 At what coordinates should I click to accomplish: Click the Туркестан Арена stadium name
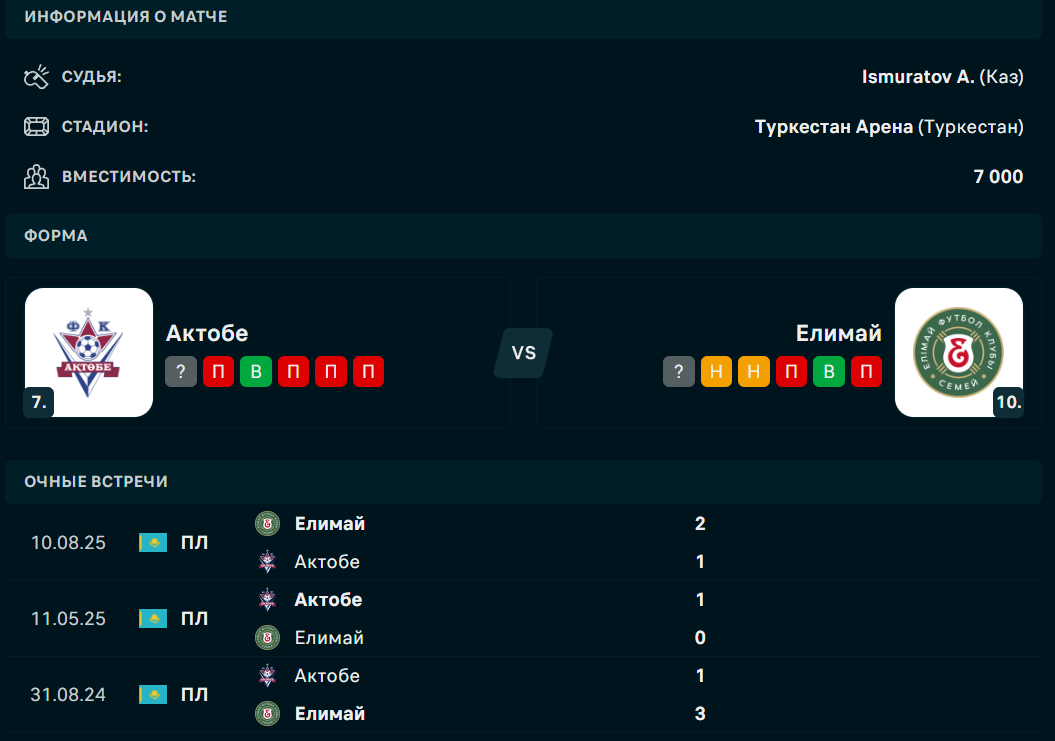(x=833, y=127)
